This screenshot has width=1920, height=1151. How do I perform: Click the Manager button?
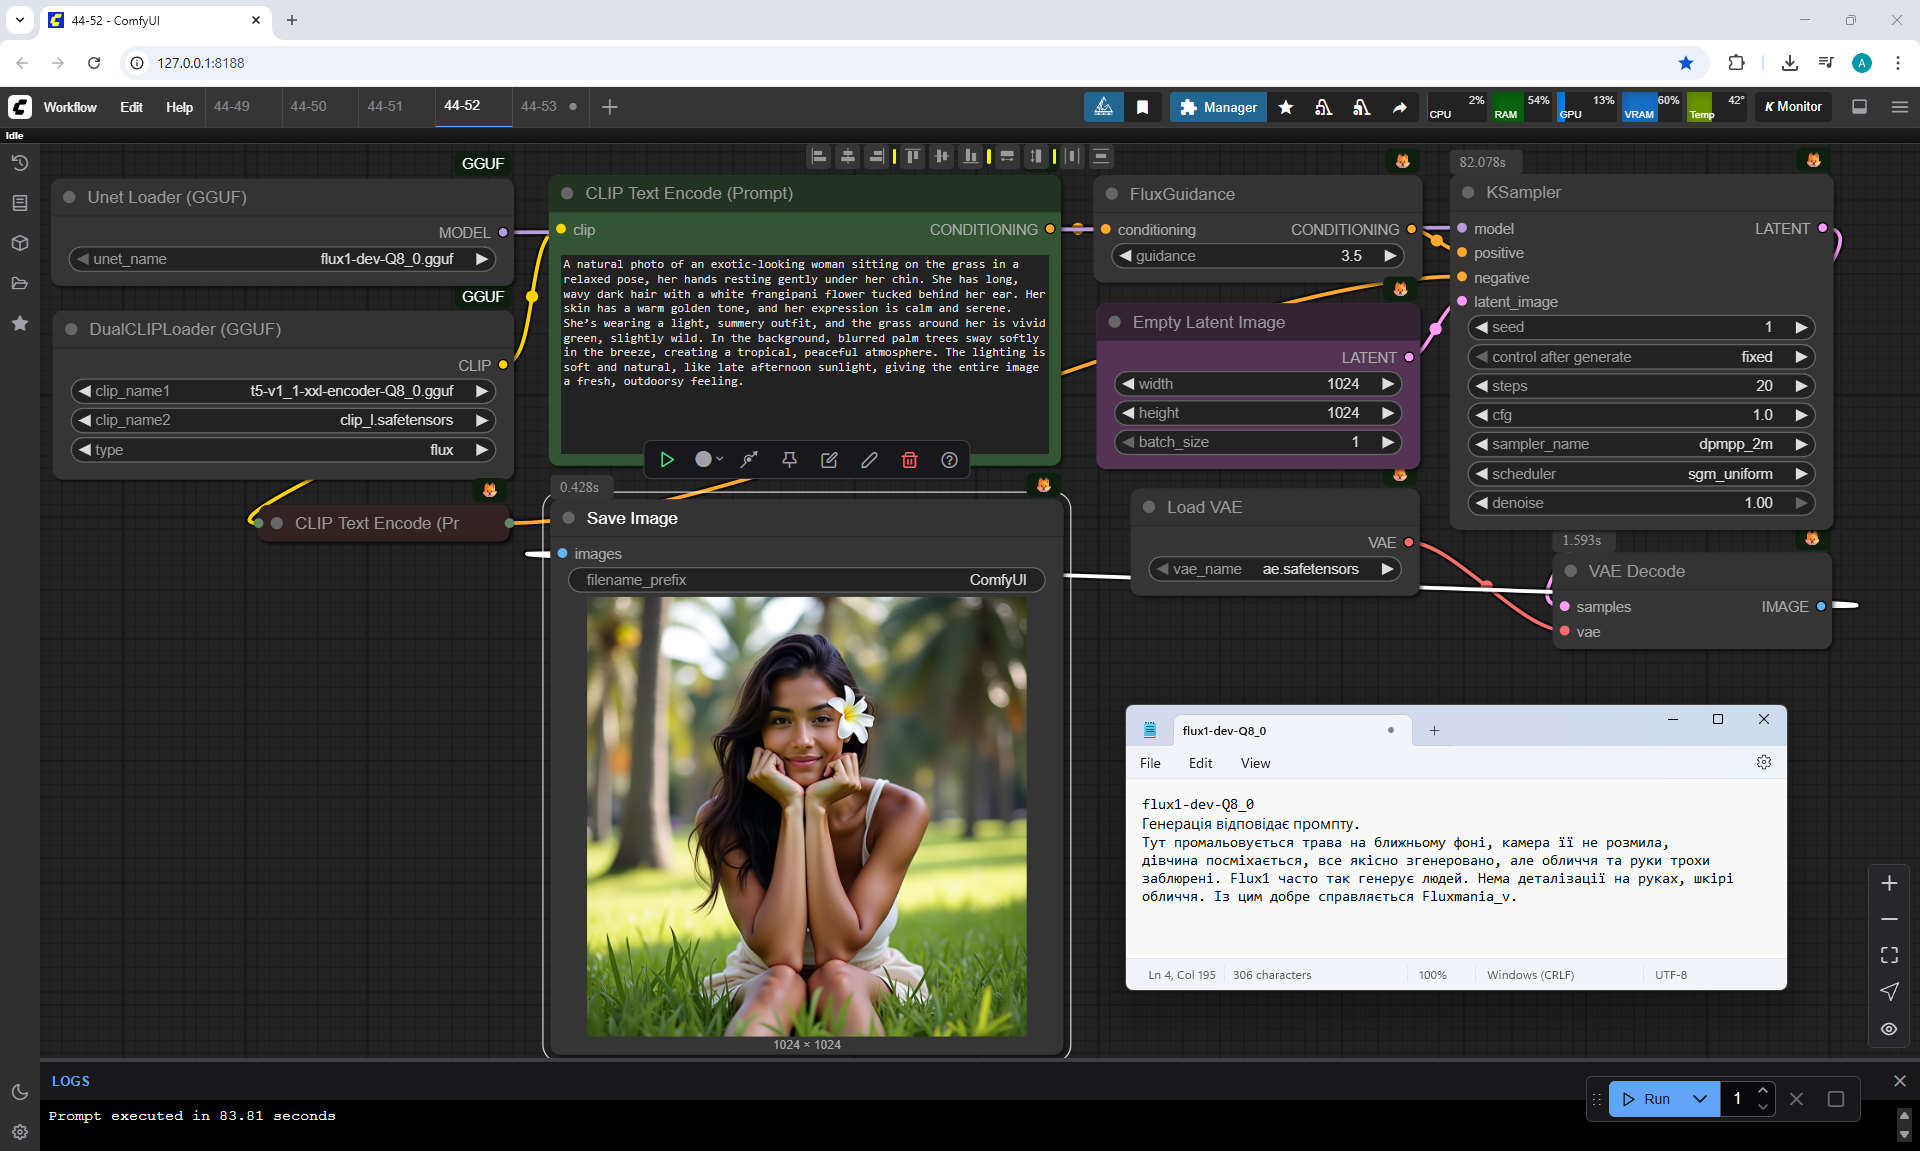click(x=1218, y=107)
